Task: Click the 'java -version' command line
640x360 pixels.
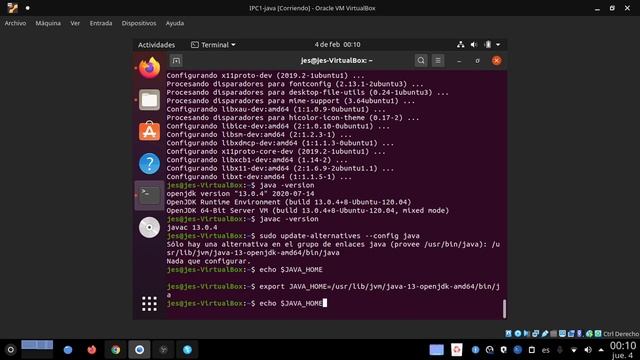Action: 287,185
